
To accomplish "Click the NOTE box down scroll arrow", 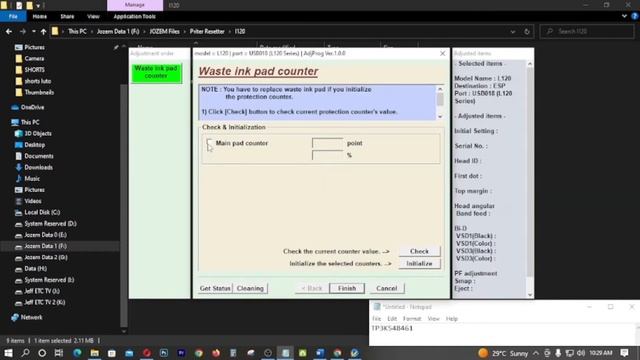I will [x=440, y=117].
